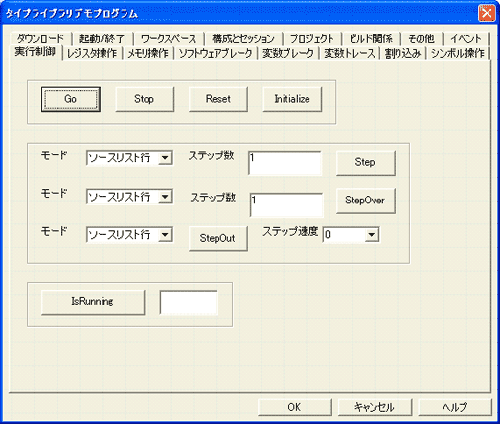Open the ダウンロード tab
500x424 pixels.
(40, 39)
